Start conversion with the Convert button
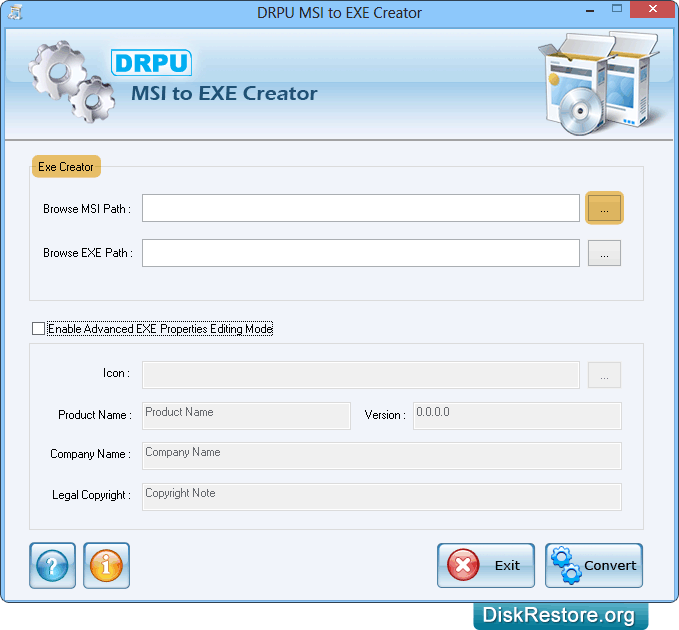The height and width of the screenshot is (630, 679). [x=594, y=565]
